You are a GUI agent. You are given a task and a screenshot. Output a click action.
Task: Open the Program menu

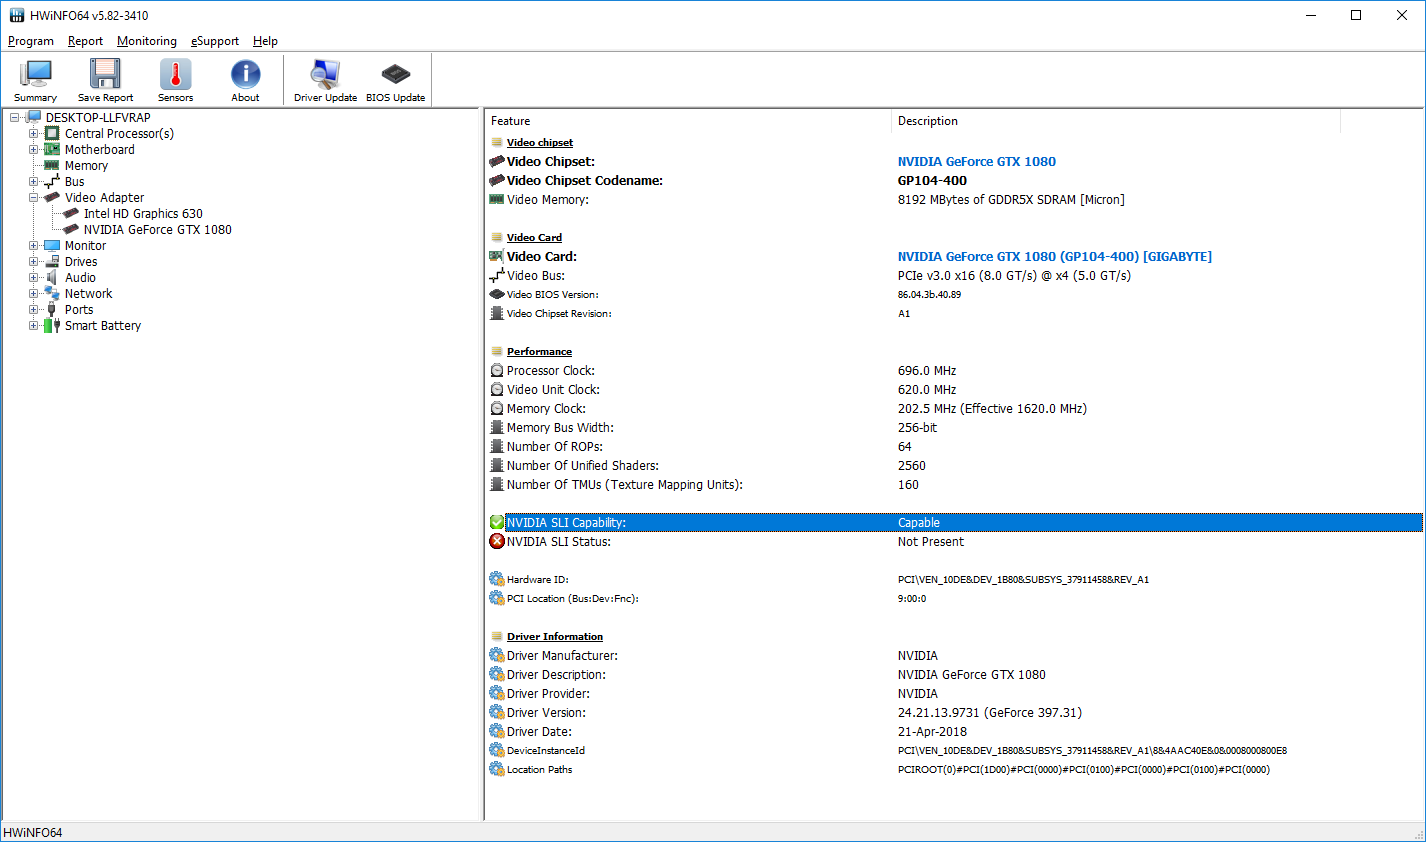pyautogui.click(x=31, y=41)
